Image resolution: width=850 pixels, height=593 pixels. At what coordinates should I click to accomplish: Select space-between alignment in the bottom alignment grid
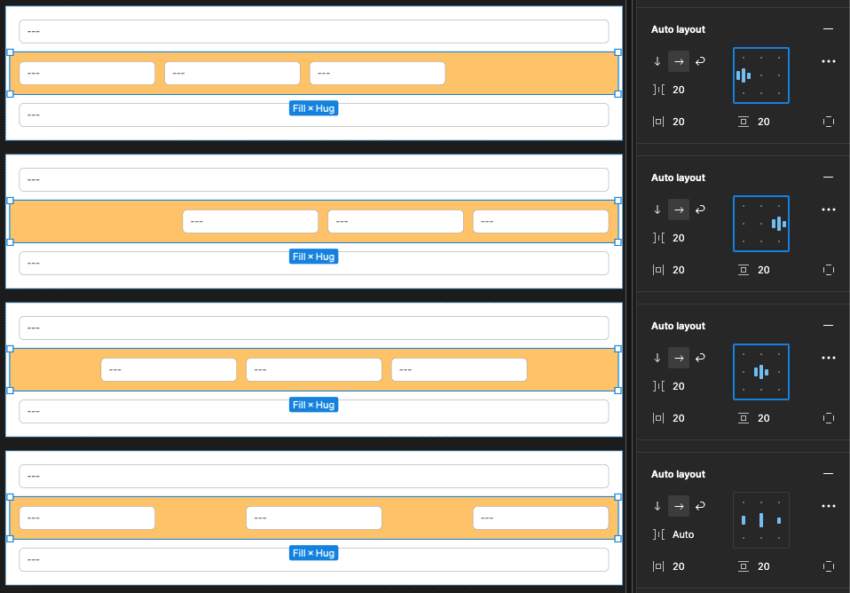coord(761,520)
